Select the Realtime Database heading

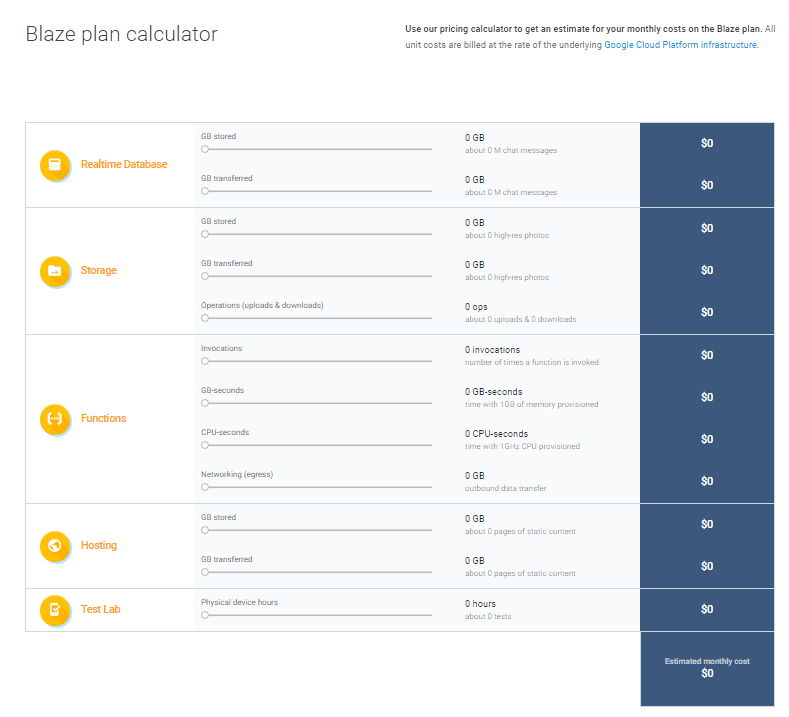pyautogui.click(x=124, y=165)
